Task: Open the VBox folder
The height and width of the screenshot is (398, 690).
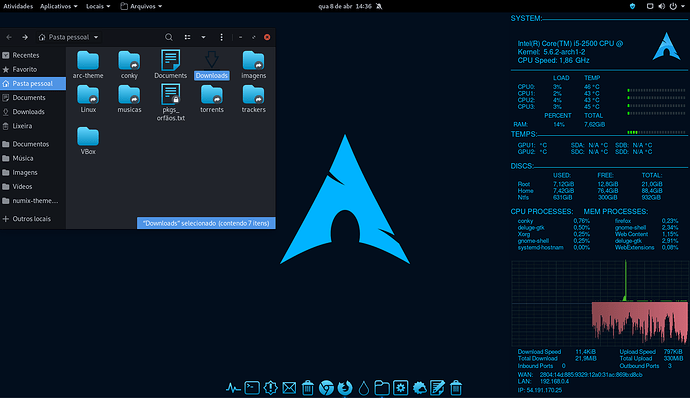Action: [x=88, y=141]
